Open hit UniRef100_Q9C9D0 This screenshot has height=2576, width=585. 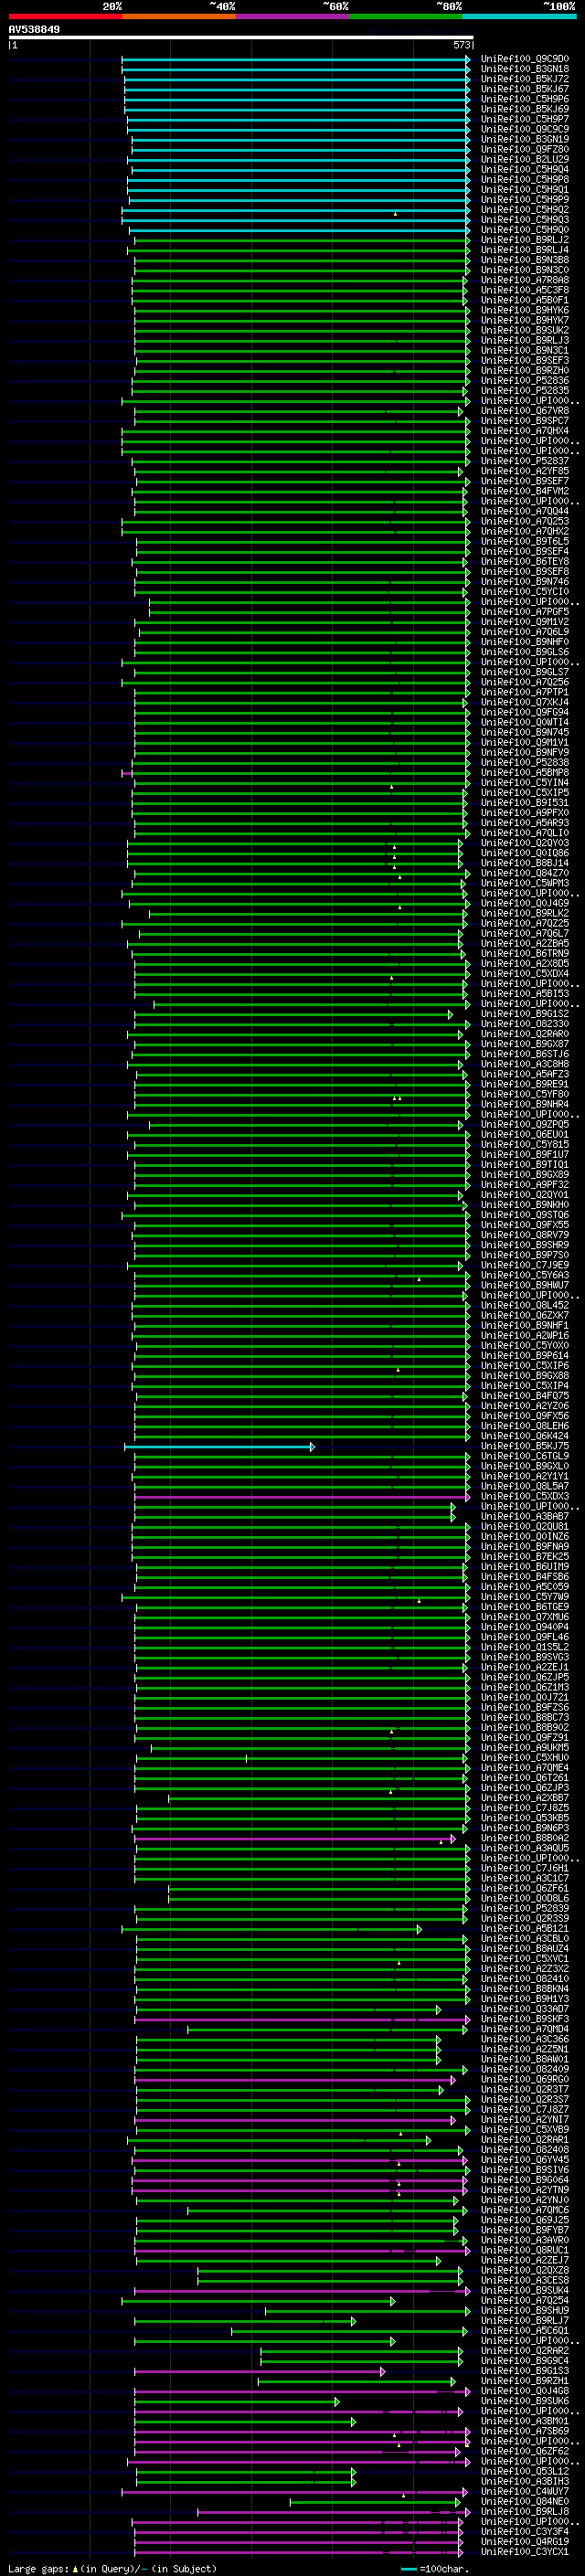coord(525,59)
